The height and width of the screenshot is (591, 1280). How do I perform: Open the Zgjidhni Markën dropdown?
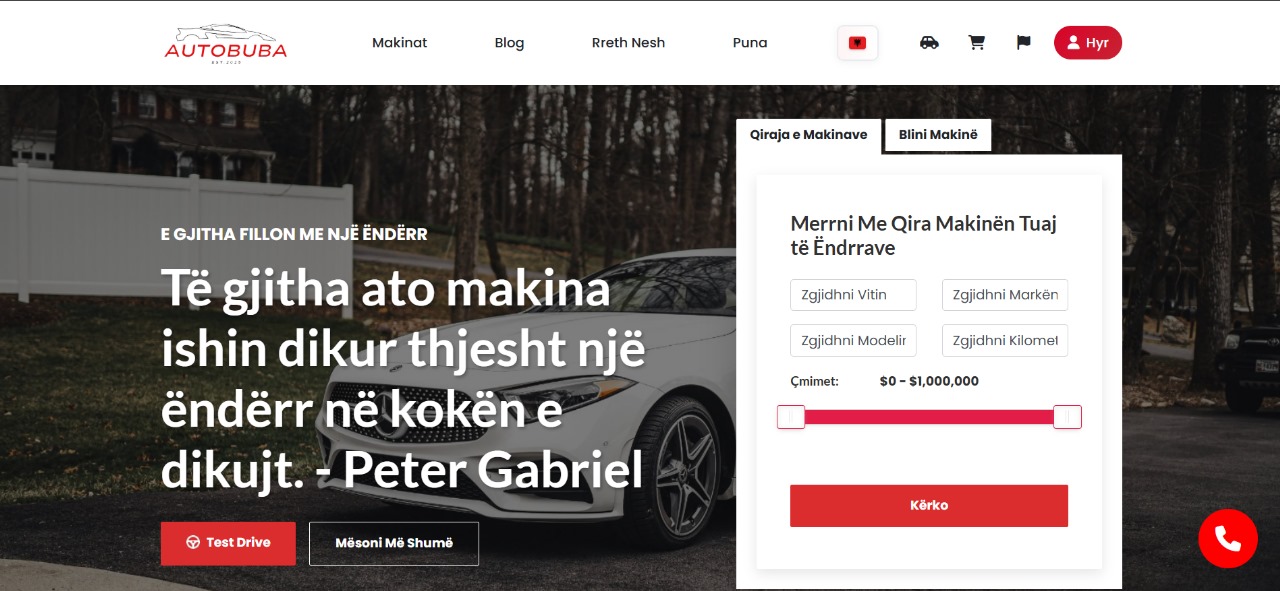click(1005, 295)
